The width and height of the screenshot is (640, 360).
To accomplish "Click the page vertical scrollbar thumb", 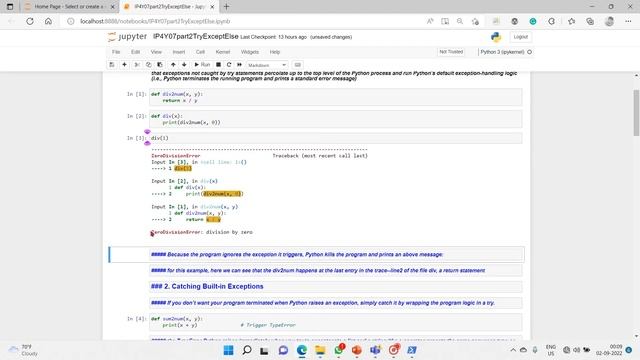I will (636, 113).
